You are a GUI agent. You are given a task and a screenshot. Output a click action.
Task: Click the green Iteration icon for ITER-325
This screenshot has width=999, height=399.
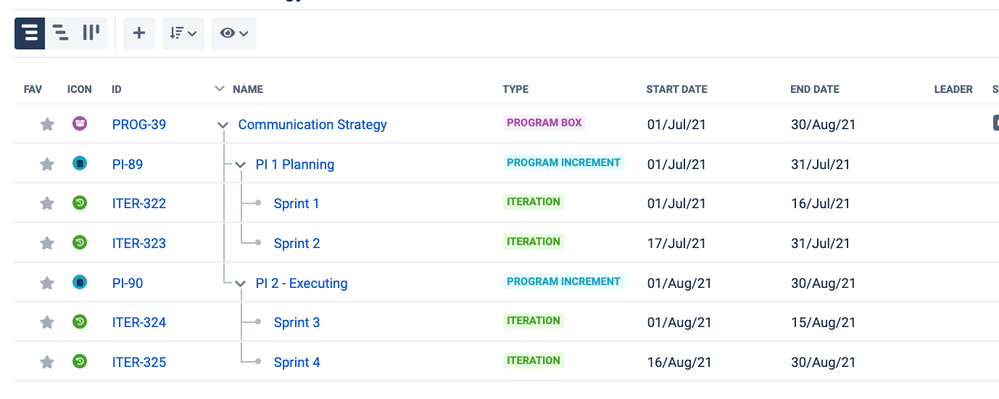(80, 361)
